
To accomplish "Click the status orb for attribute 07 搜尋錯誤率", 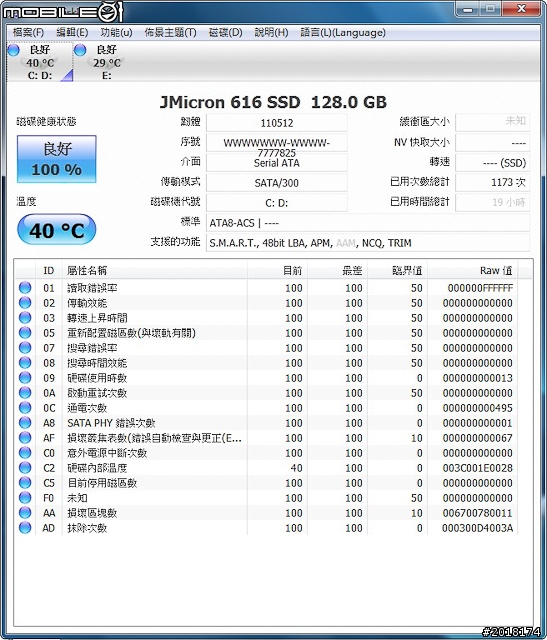I will 25,347.
